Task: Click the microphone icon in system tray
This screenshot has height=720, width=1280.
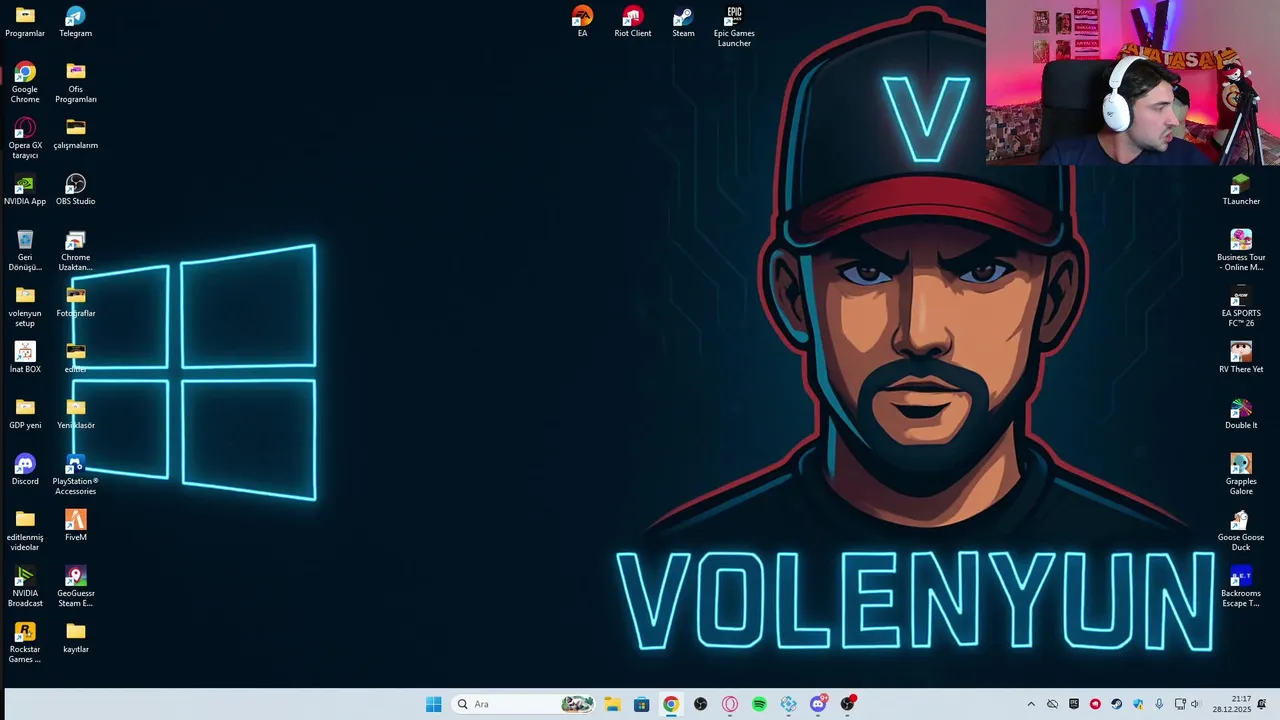Action: pos(1159,704)
